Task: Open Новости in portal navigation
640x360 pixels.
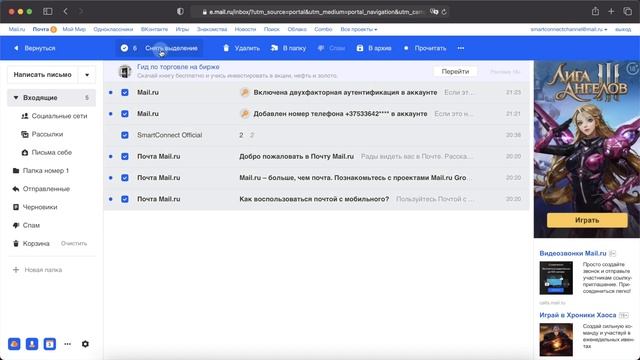Action: (245, 29)
